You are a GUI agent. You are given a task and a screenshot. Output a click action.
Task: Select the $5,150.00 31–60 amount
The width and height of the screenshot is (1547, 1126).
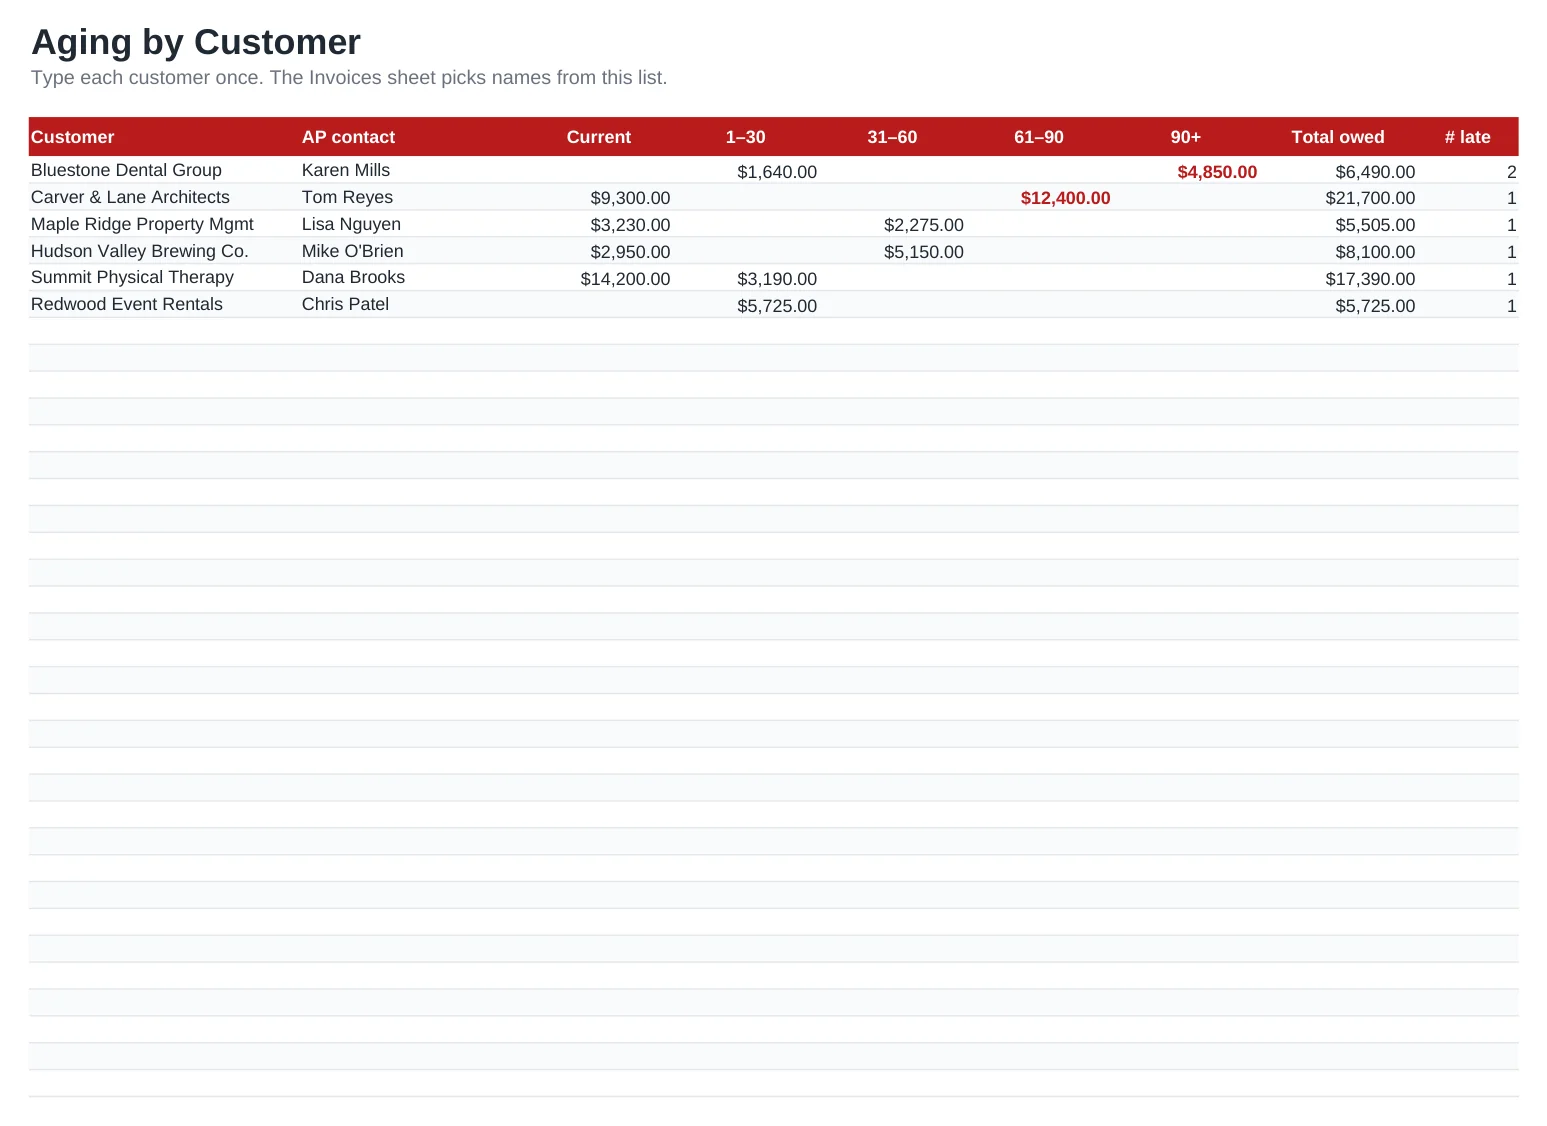click(x=924, y=252)
